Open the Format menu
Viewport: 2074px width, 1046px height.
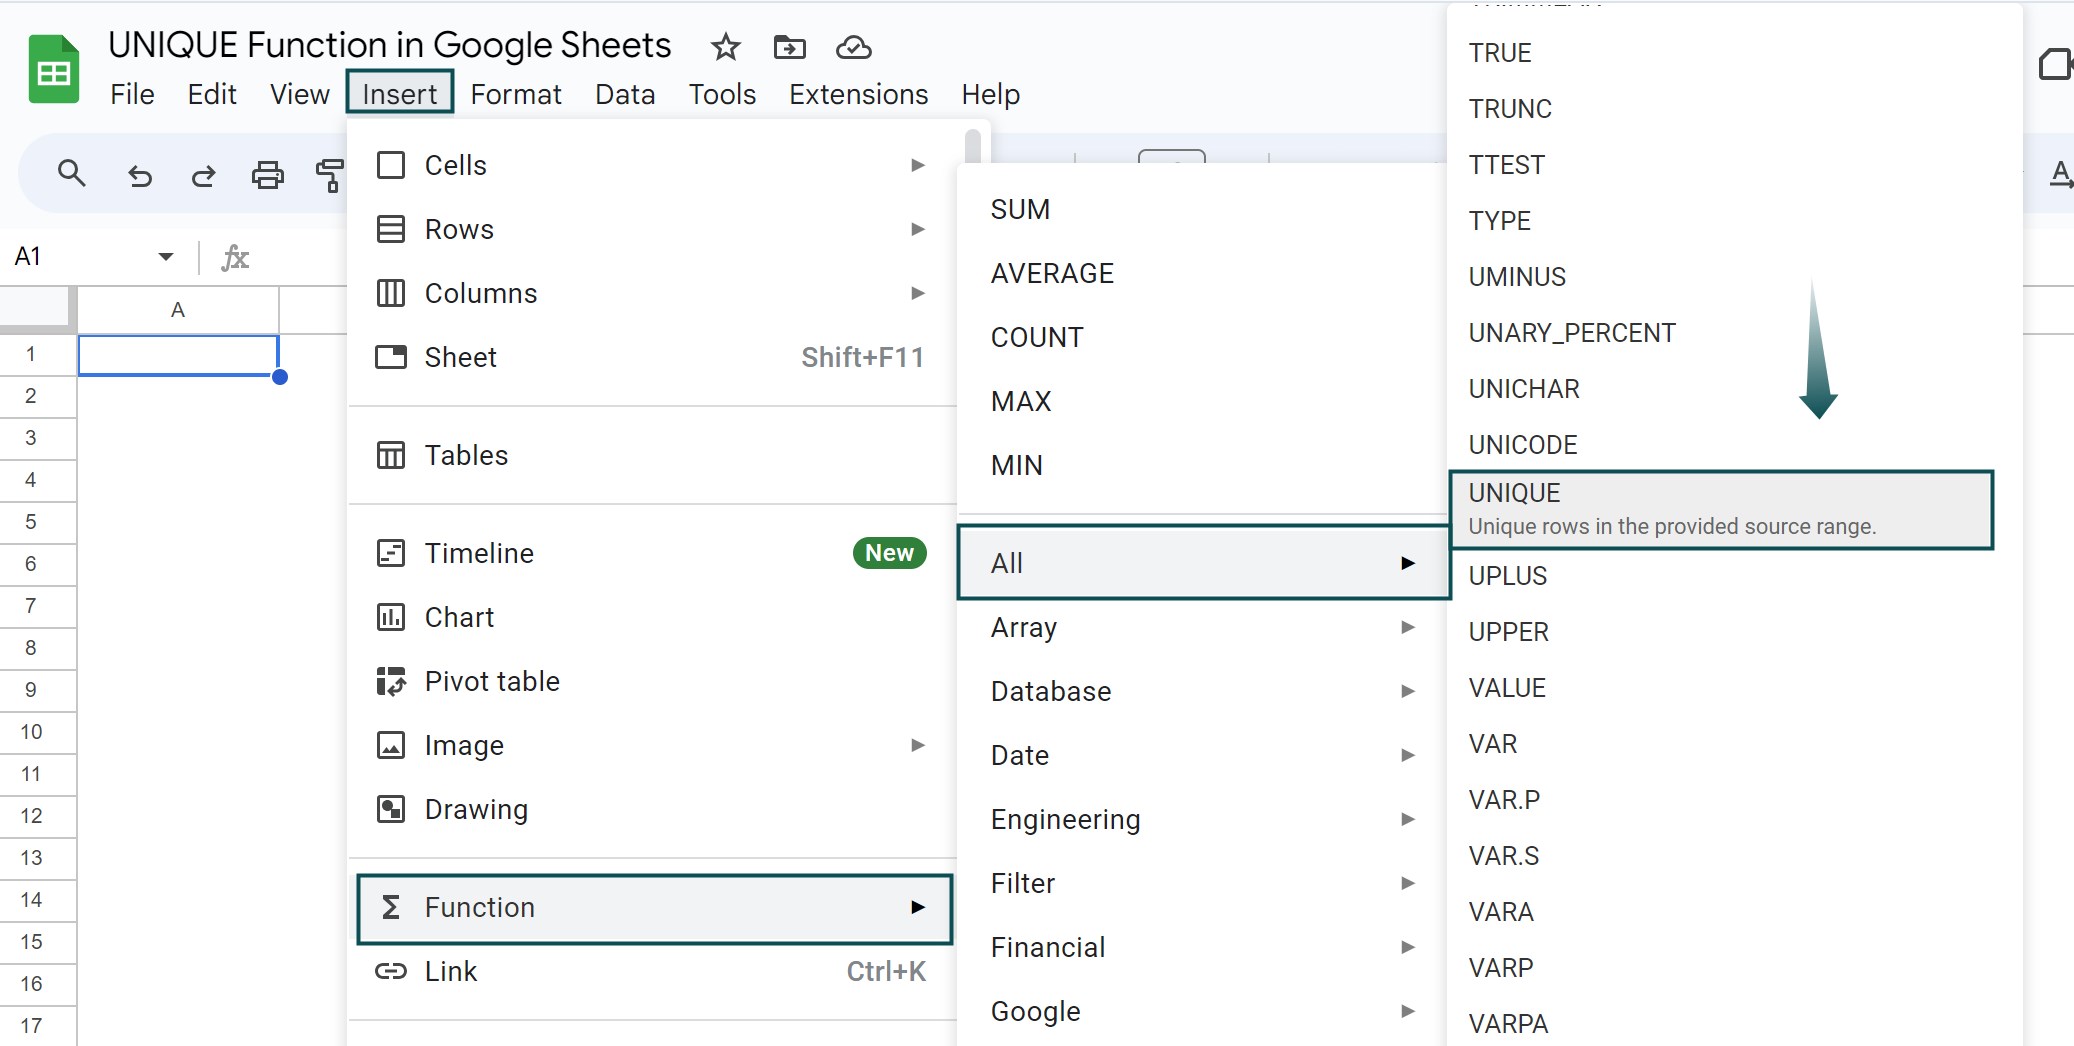point(516,94)
